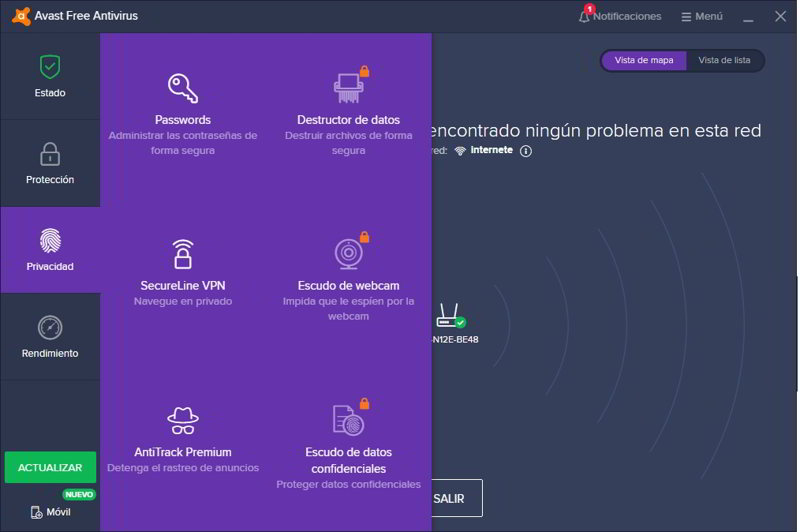Viewport: 800px width, 532px height.
Task: Open the Estado shield icon
Action: pyautogui.click(x=50, y=67)
